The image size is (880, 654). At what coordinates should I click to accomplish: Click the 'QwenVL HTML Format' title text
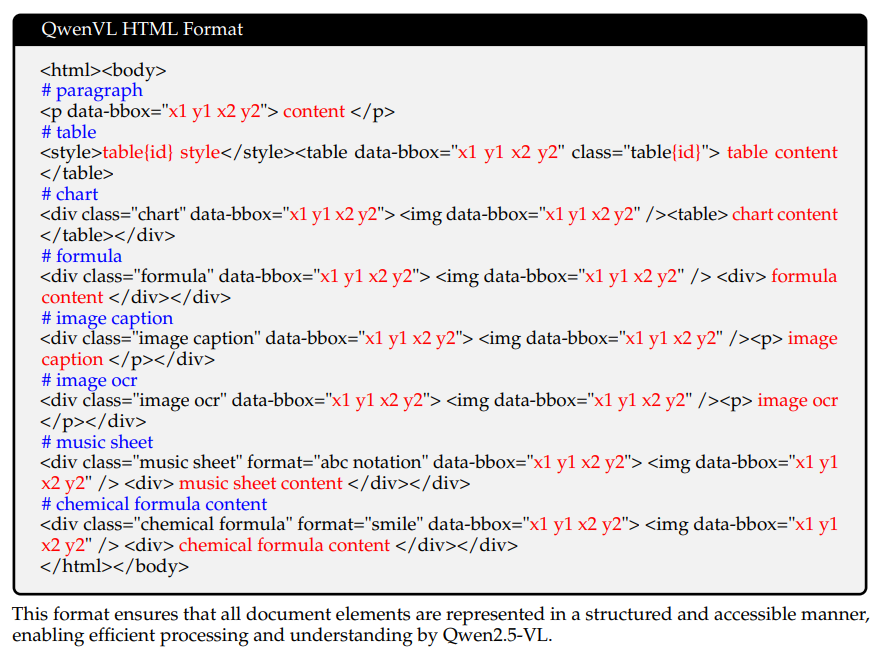coord(142,29)
